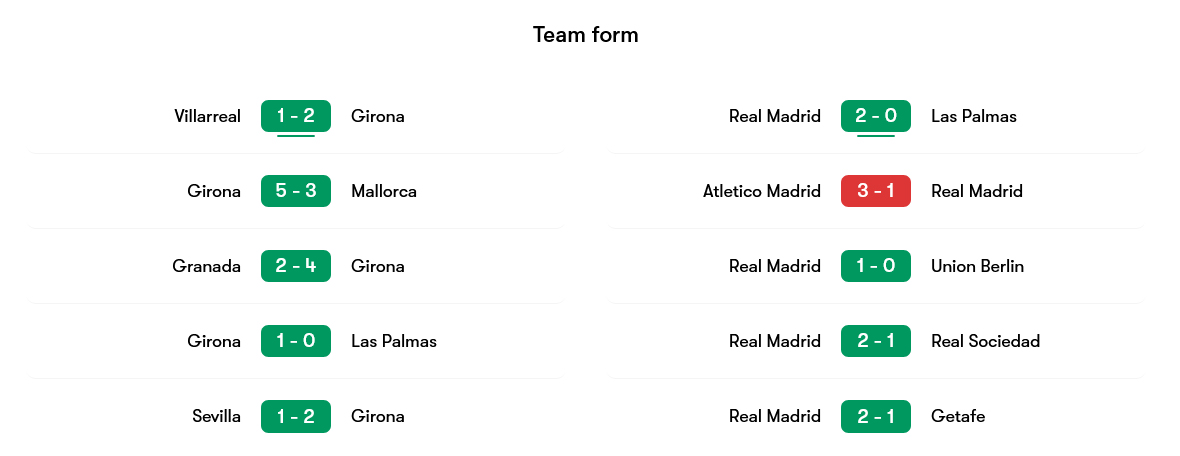Open the 2-1 score against Getafe

click(x=876, y=416)
